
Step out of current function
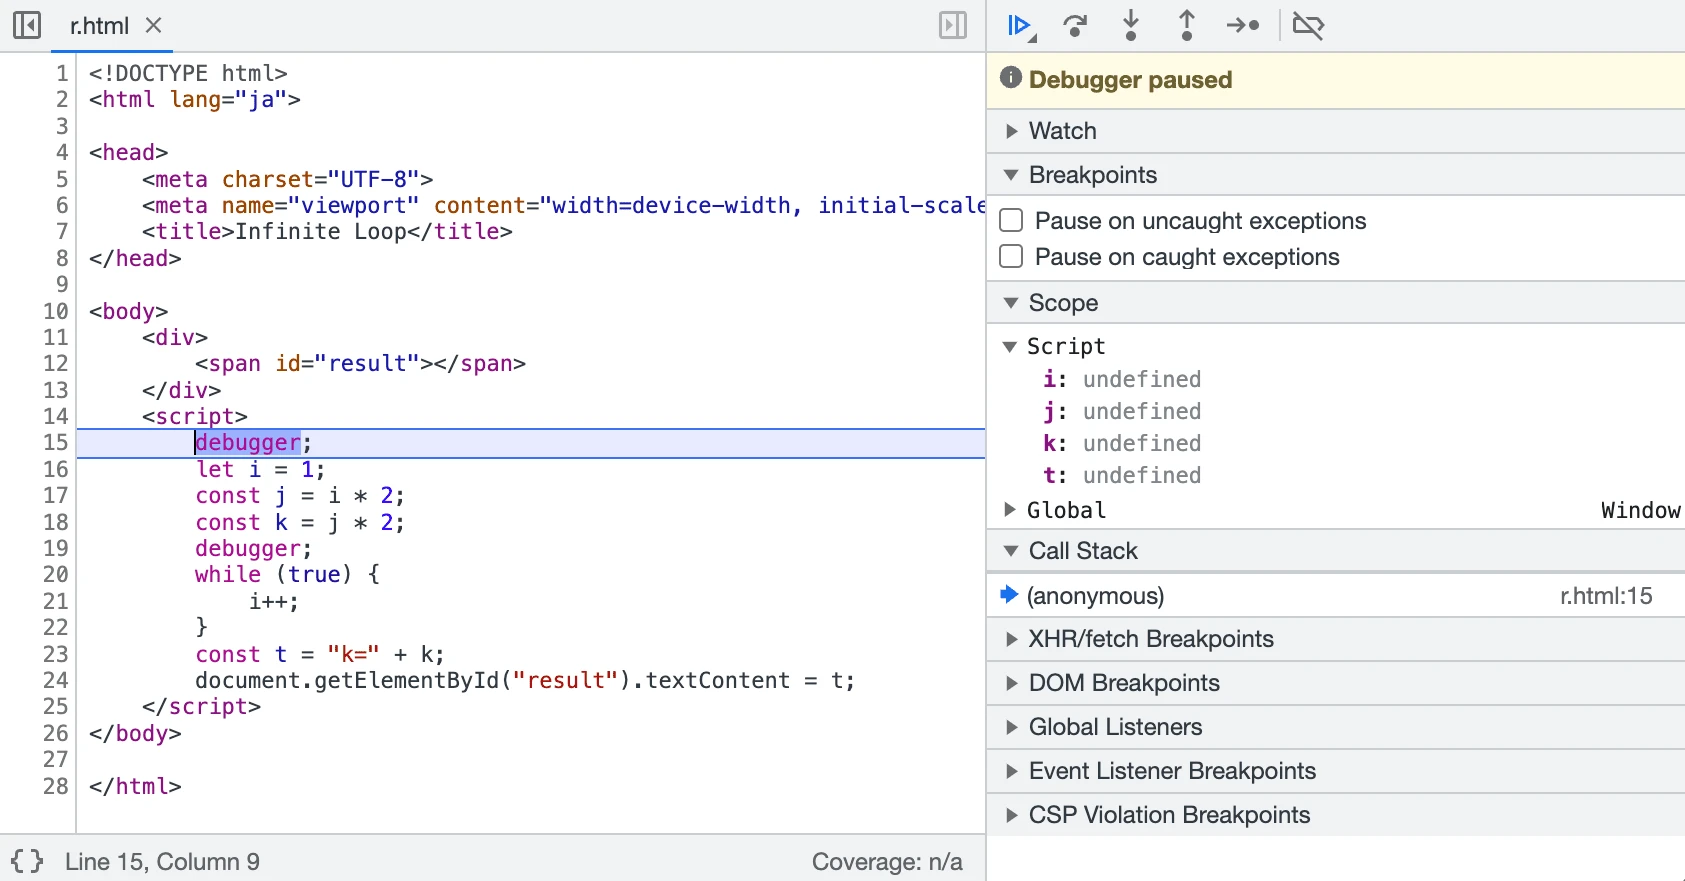tap(1187, 26)
